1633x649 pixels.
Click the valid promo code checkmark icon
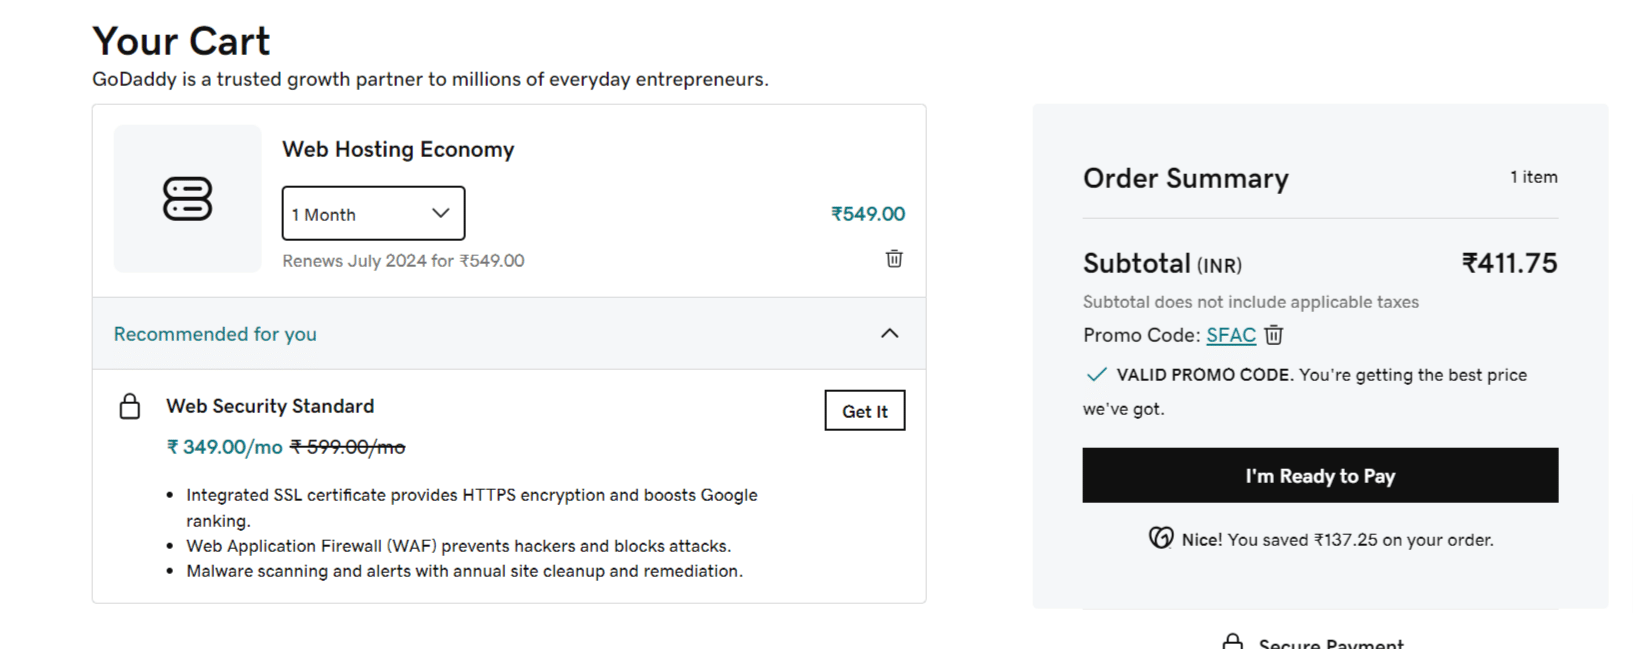coord(1096,375)
